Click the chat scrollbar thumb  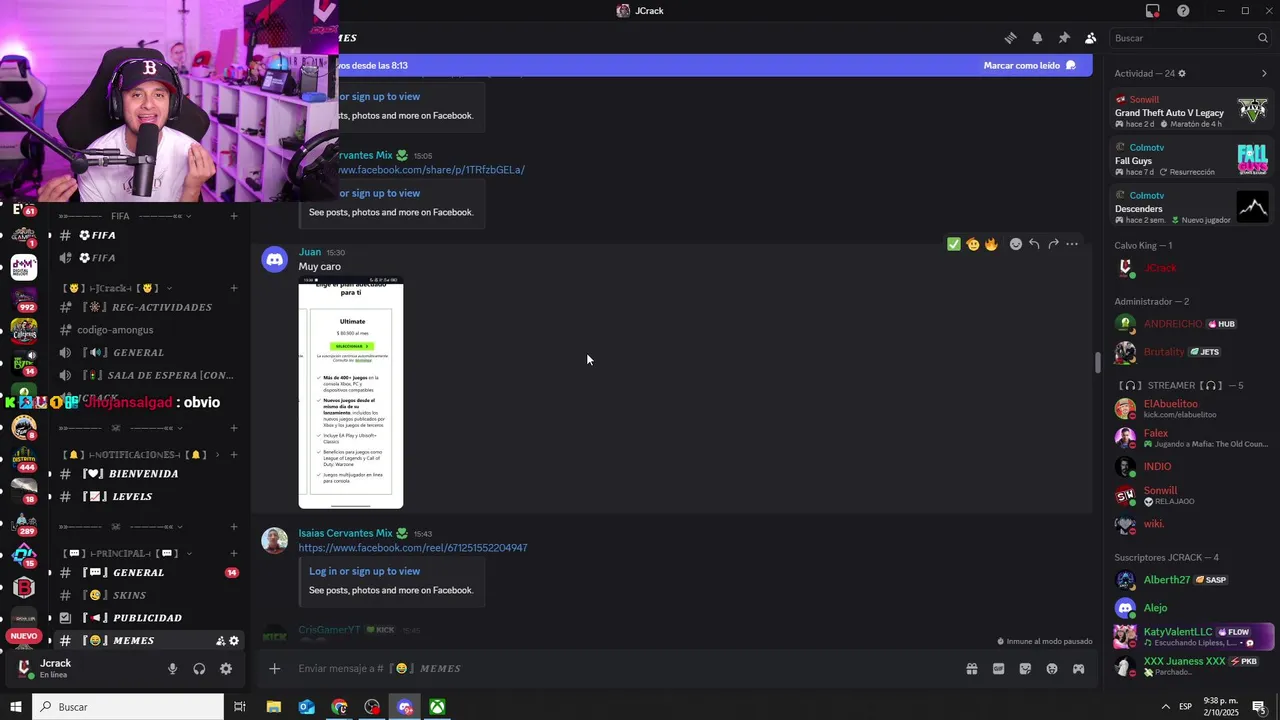tap(1097, 363)
